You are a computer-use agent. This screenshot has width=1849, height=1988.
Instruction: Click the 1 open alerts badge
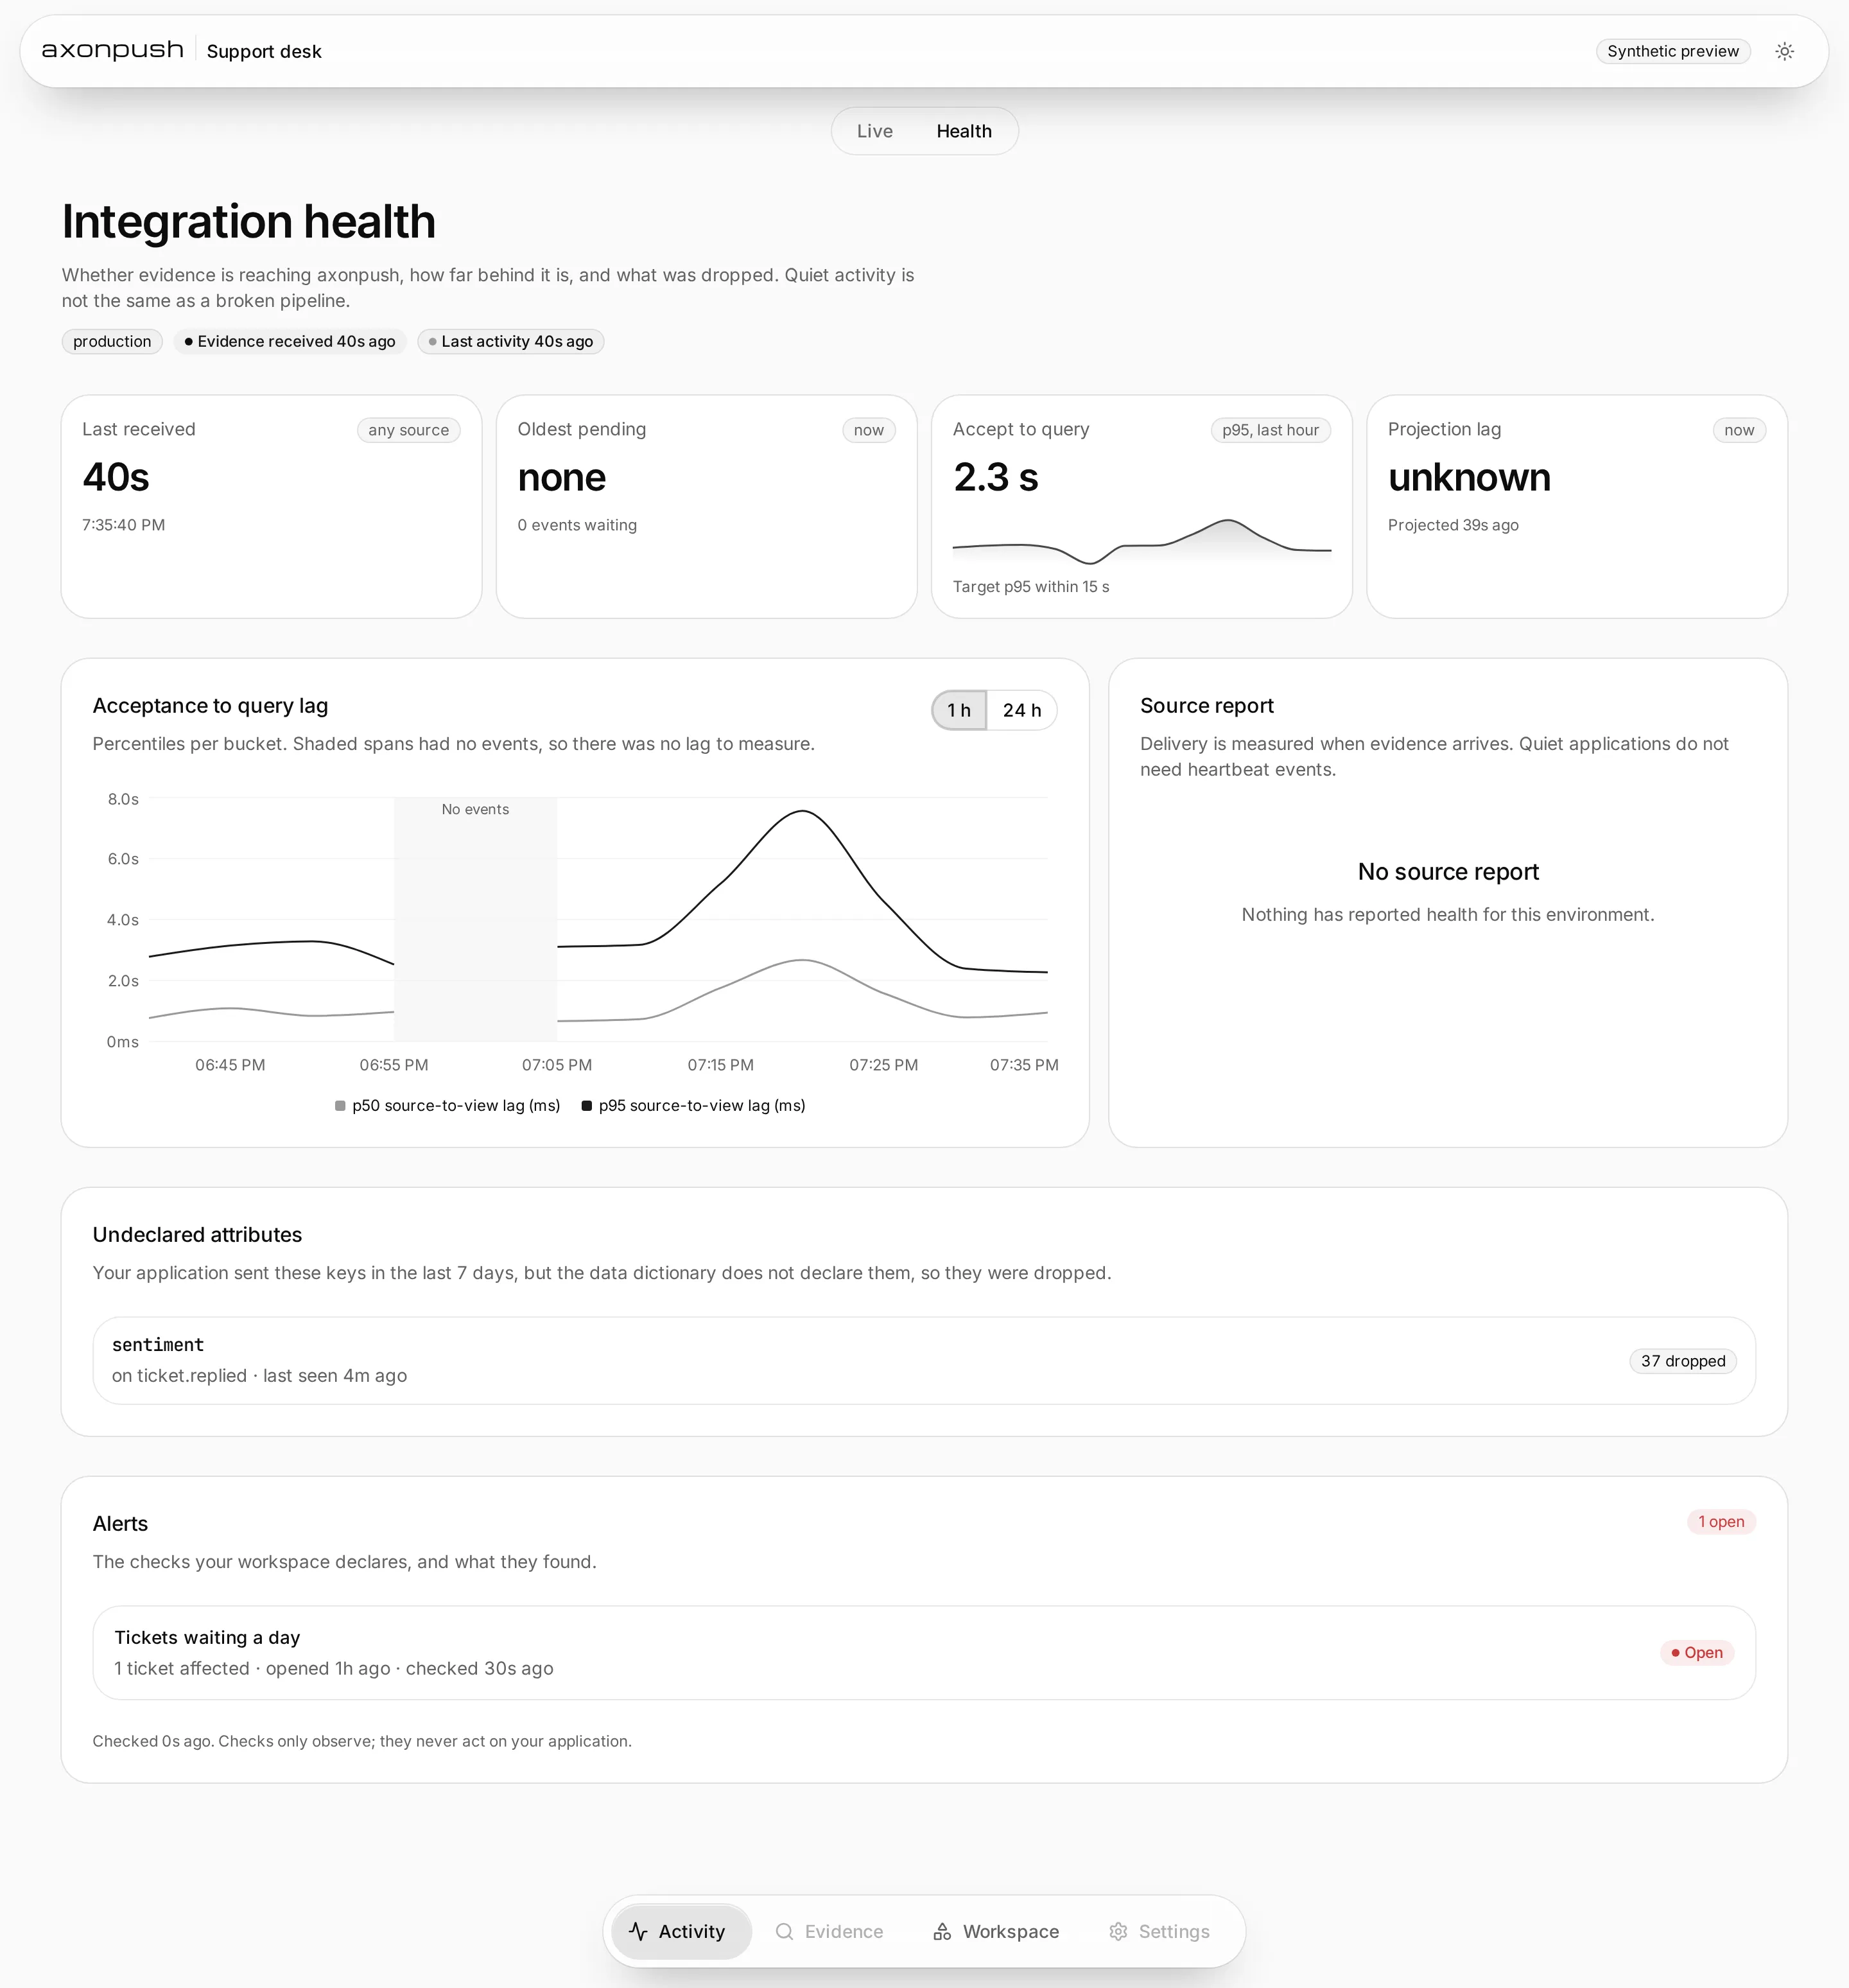tap(1721, 1522)
